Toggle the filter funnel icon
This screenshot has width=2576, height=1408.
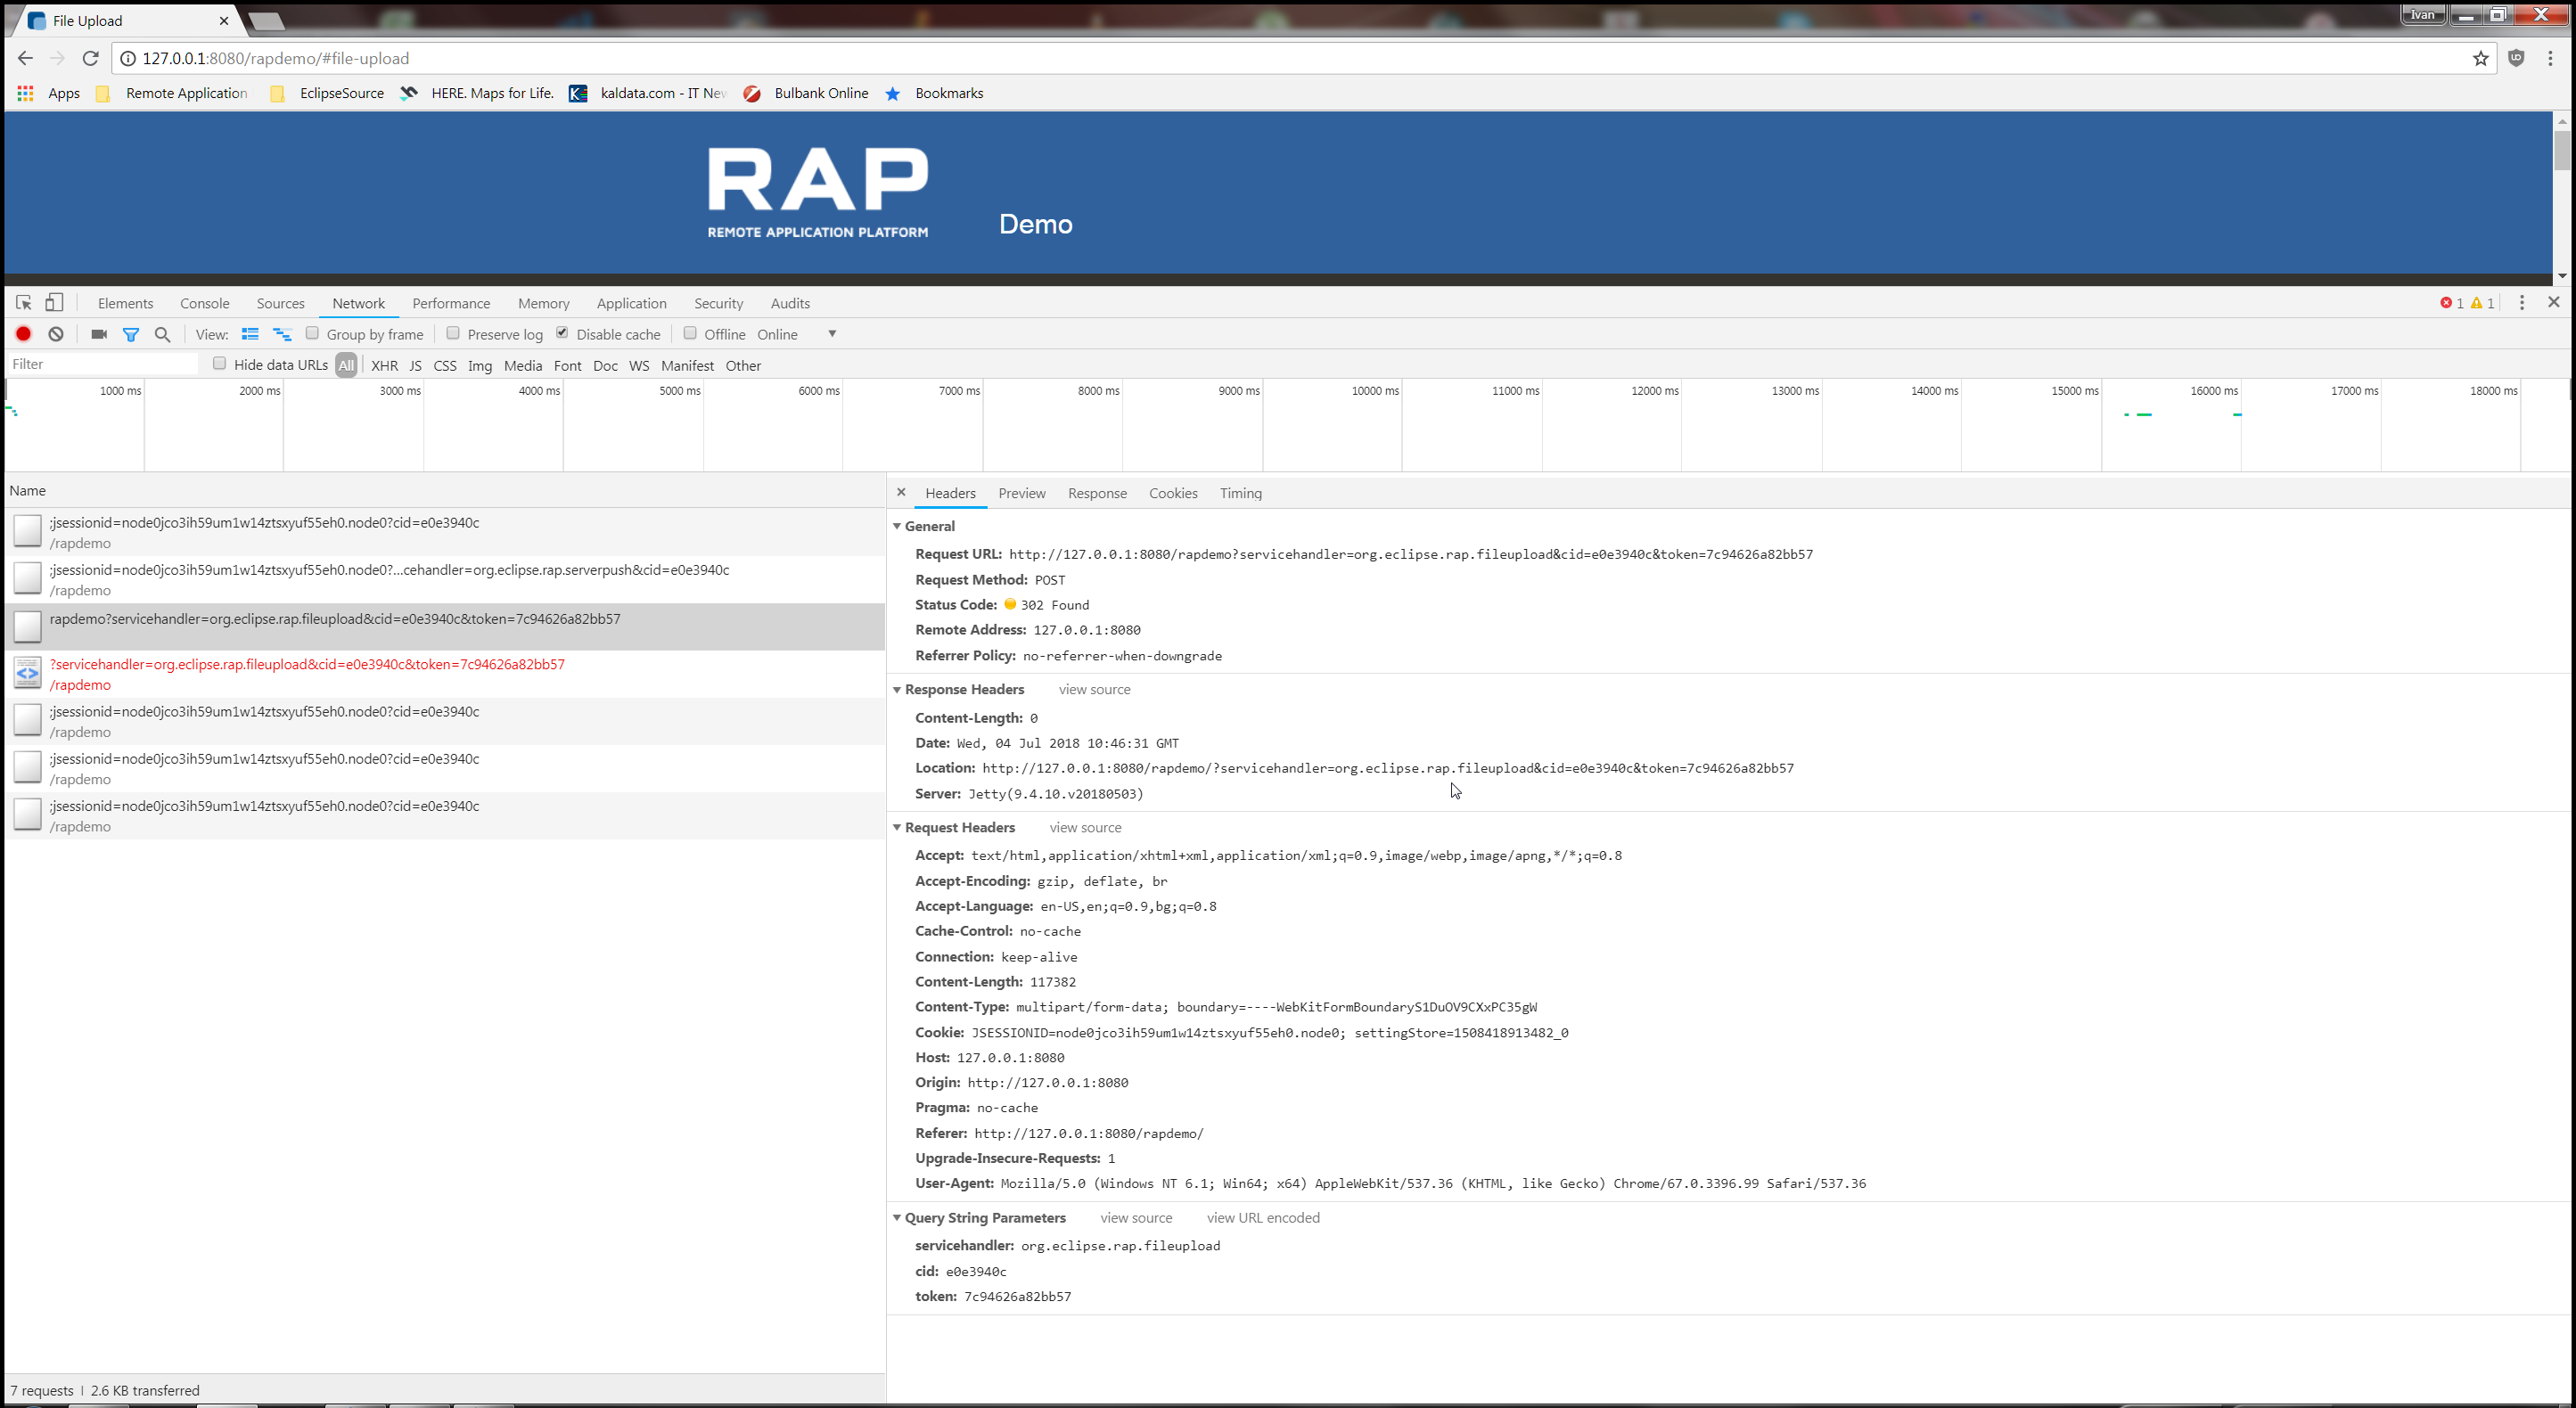click(x=131, y=334)
